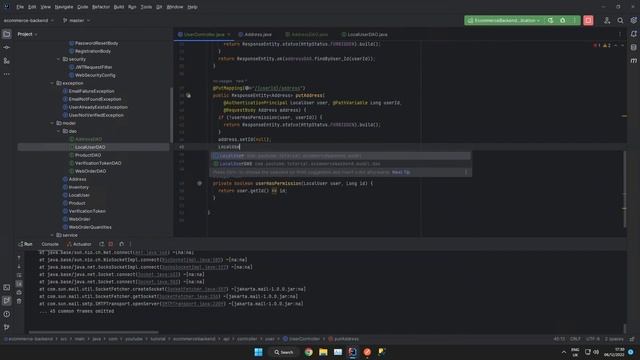Click the Debug bug icon in toolbar
Screen dimensions: 640x360
tap(563, 20)
